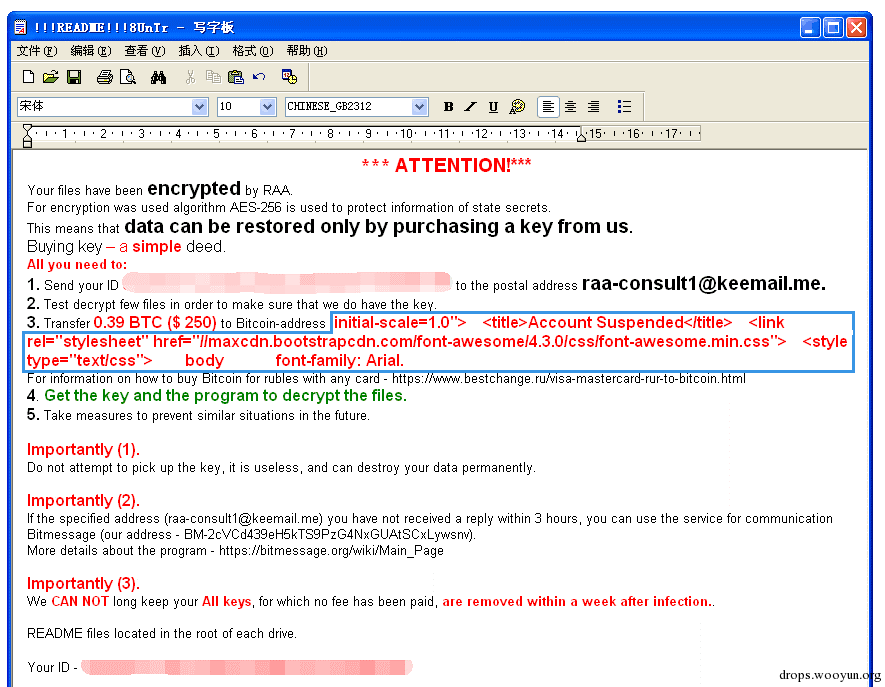Click the left indent marker on the ruler
Viewport: 885px width, 687px height.
click(27, 135)
